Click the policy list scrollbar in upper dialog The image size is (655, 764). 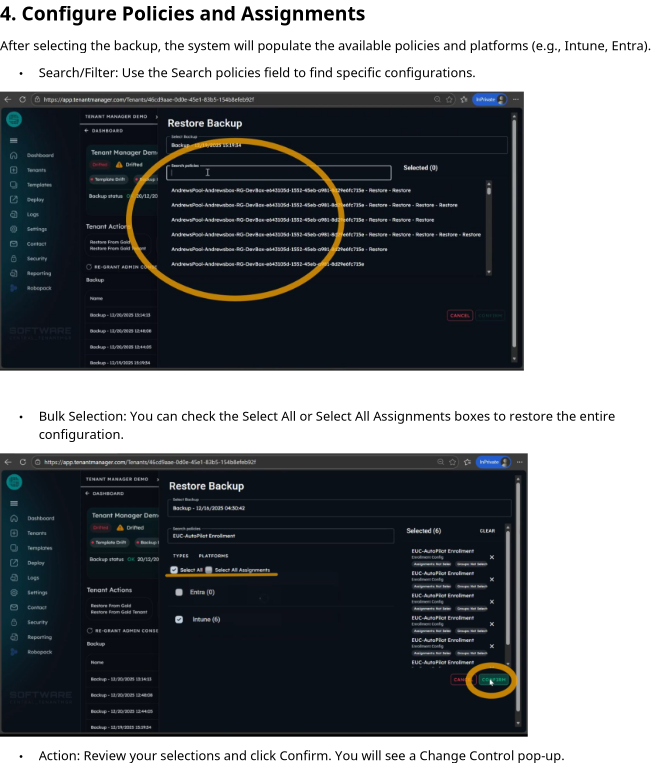point(488,227)
